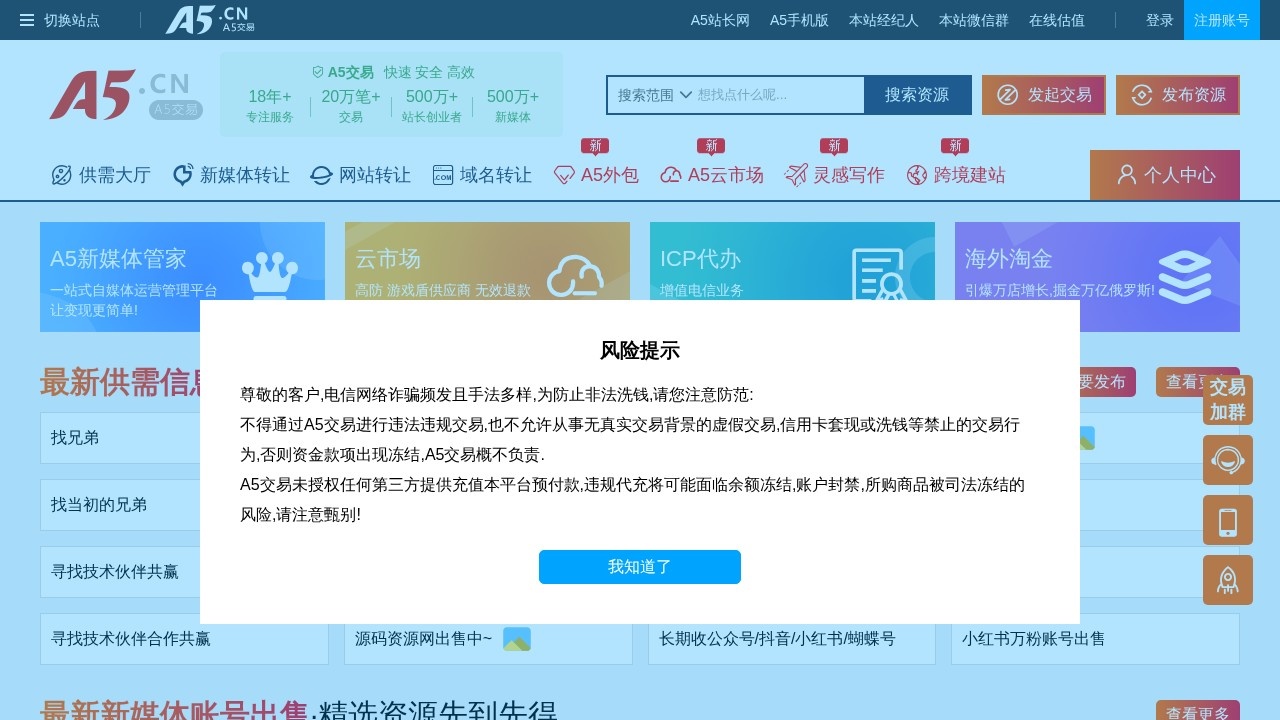This screenshot has height=720, width=1280.
Task: Open the 个人中心 user menu
Action: point(1164,175)
